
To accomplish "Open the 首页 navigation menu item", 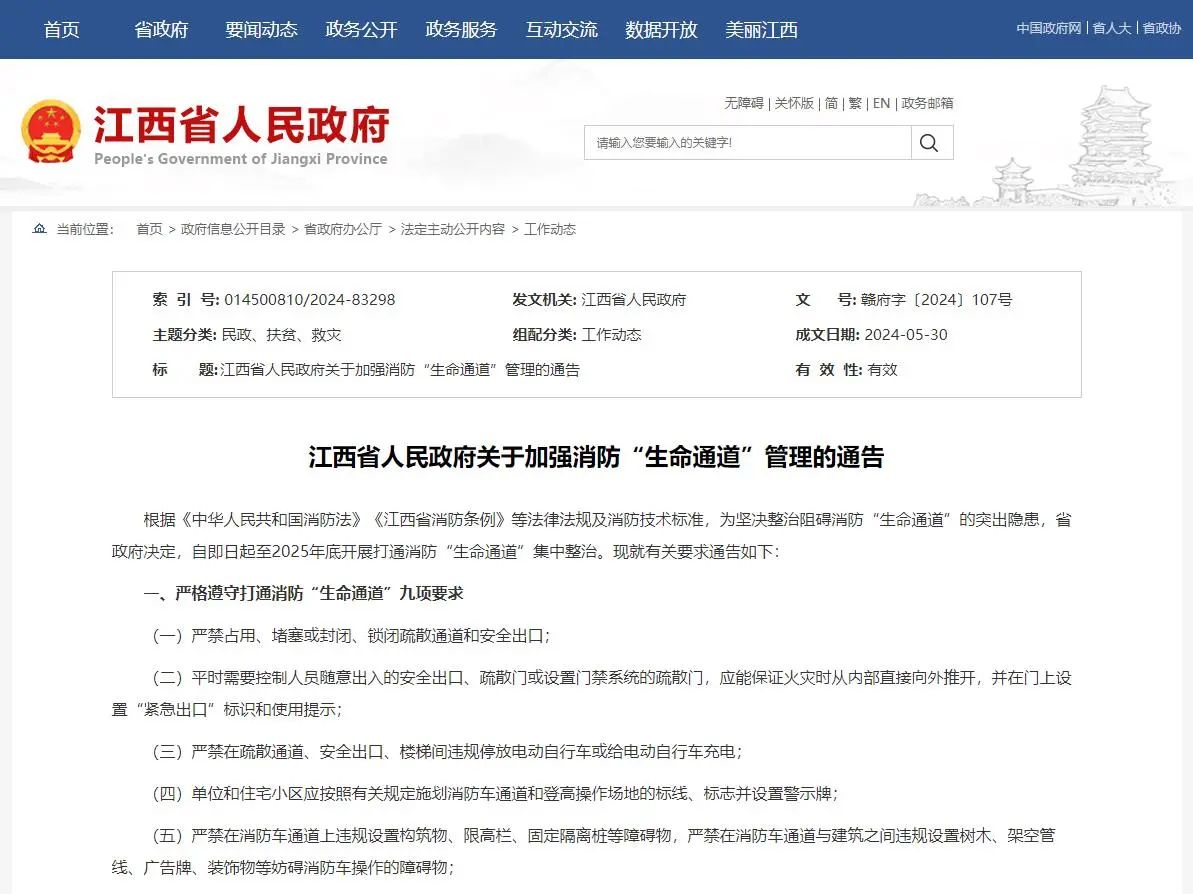I will [x=61, y=29].
